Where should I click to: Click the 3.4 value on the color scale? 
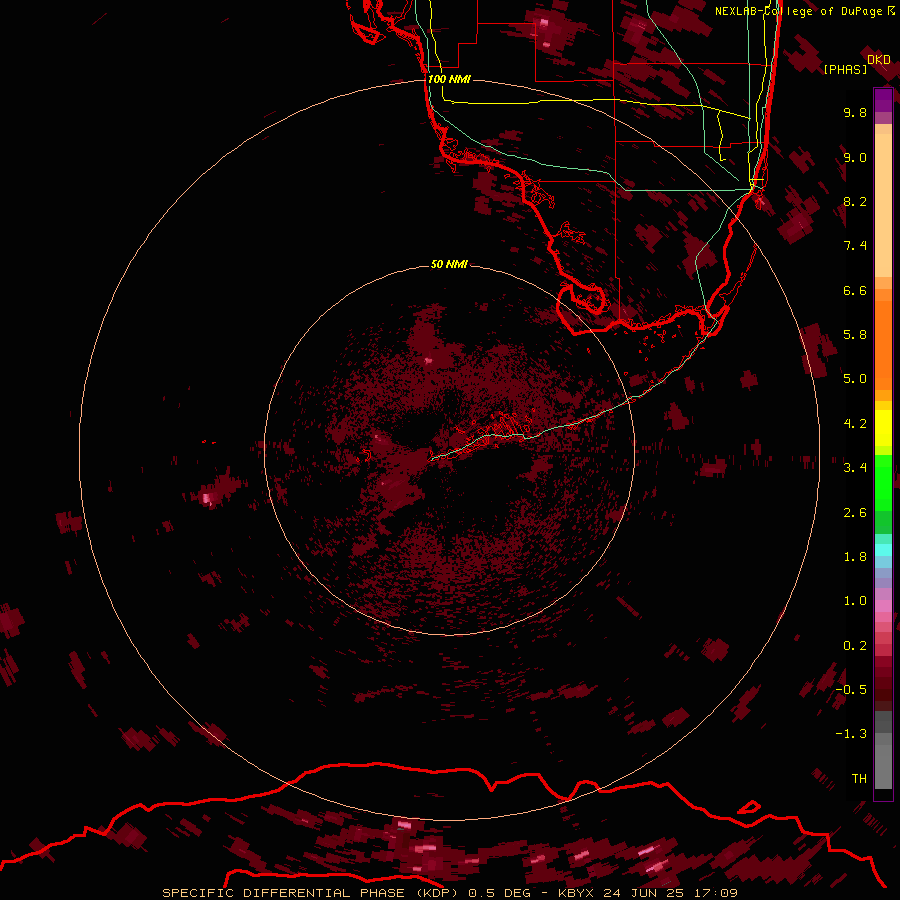tap(855, 468)
